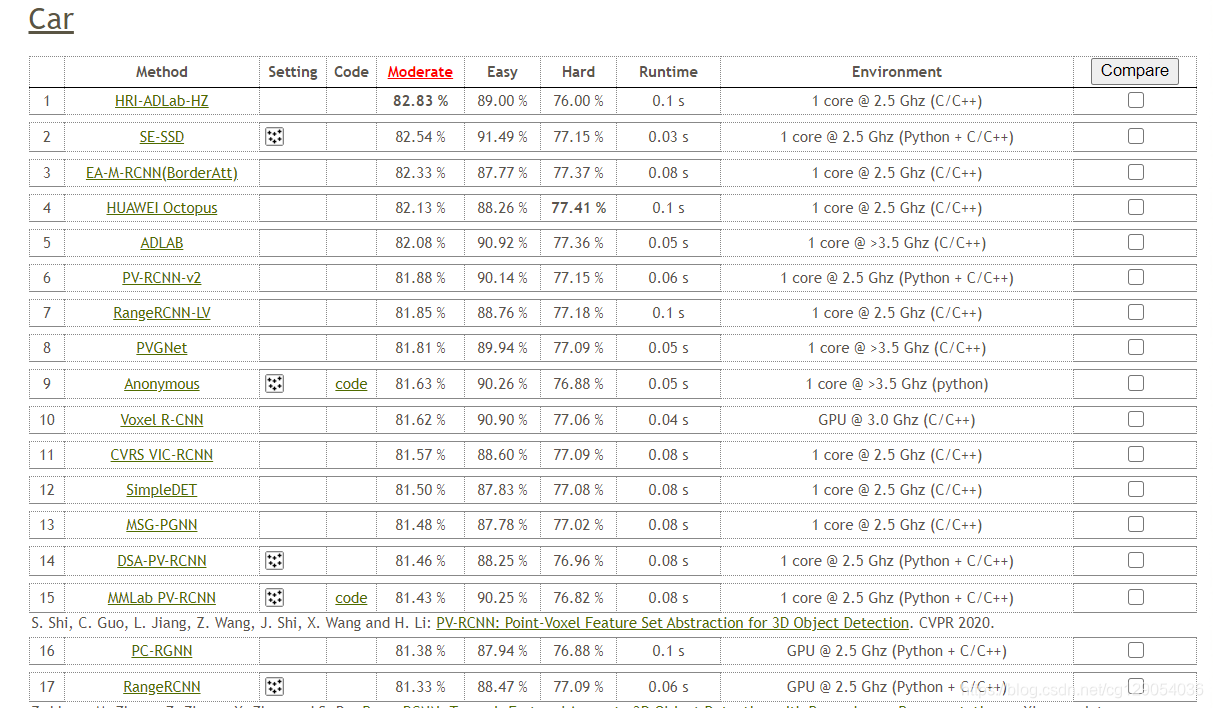Check the Anonymous row compare checkbox
Image resolution: width=1213 pixels, height=708 pixels.
(1136, 383)
